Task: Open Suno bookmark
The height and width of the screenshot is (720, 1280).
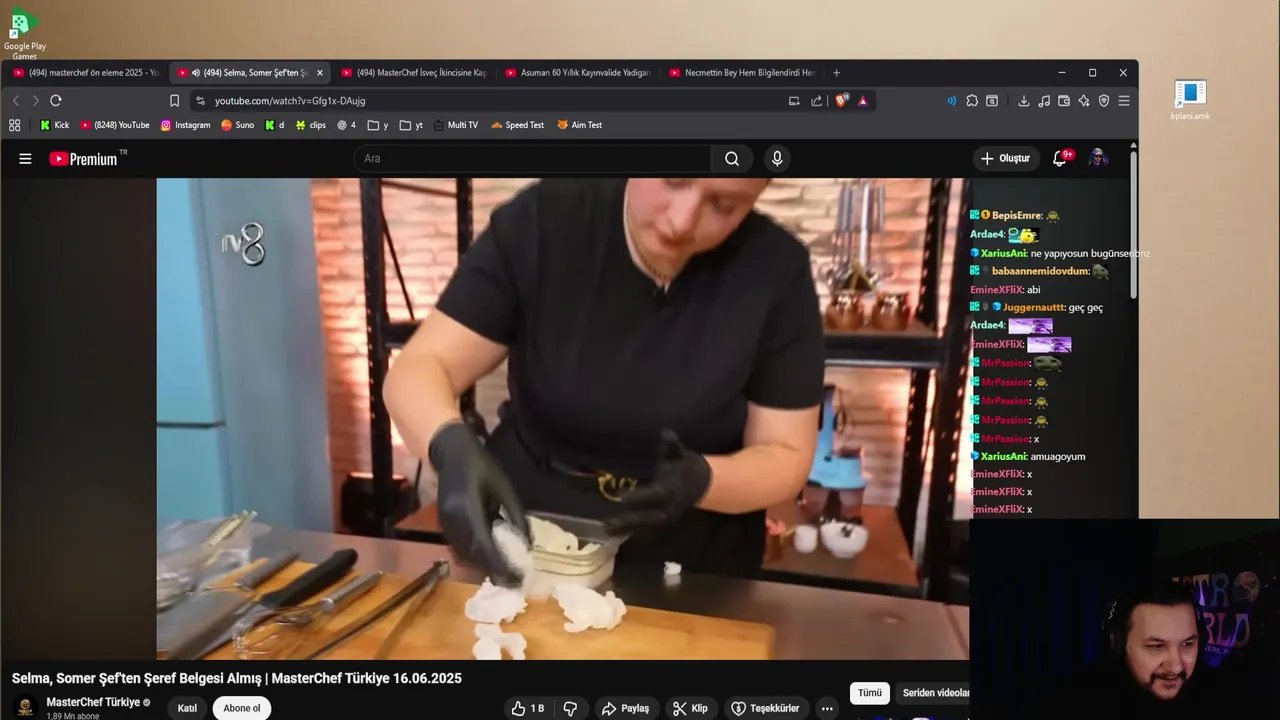Action: 238,125
